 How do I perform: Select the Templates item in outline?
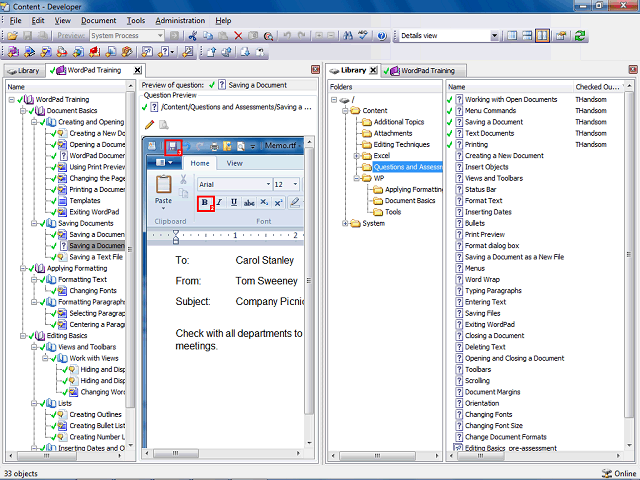click(x=84, y=201)
